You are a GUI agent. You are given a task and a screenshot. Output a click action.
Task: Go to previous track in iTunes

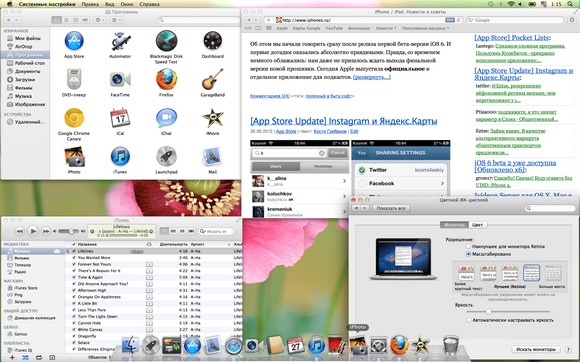[20, 231]
